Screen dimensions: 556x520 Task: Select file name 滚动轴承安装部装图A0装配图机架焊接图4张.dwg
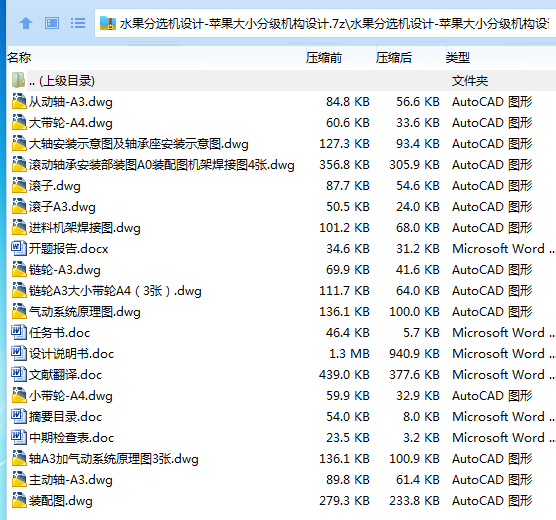162,165
